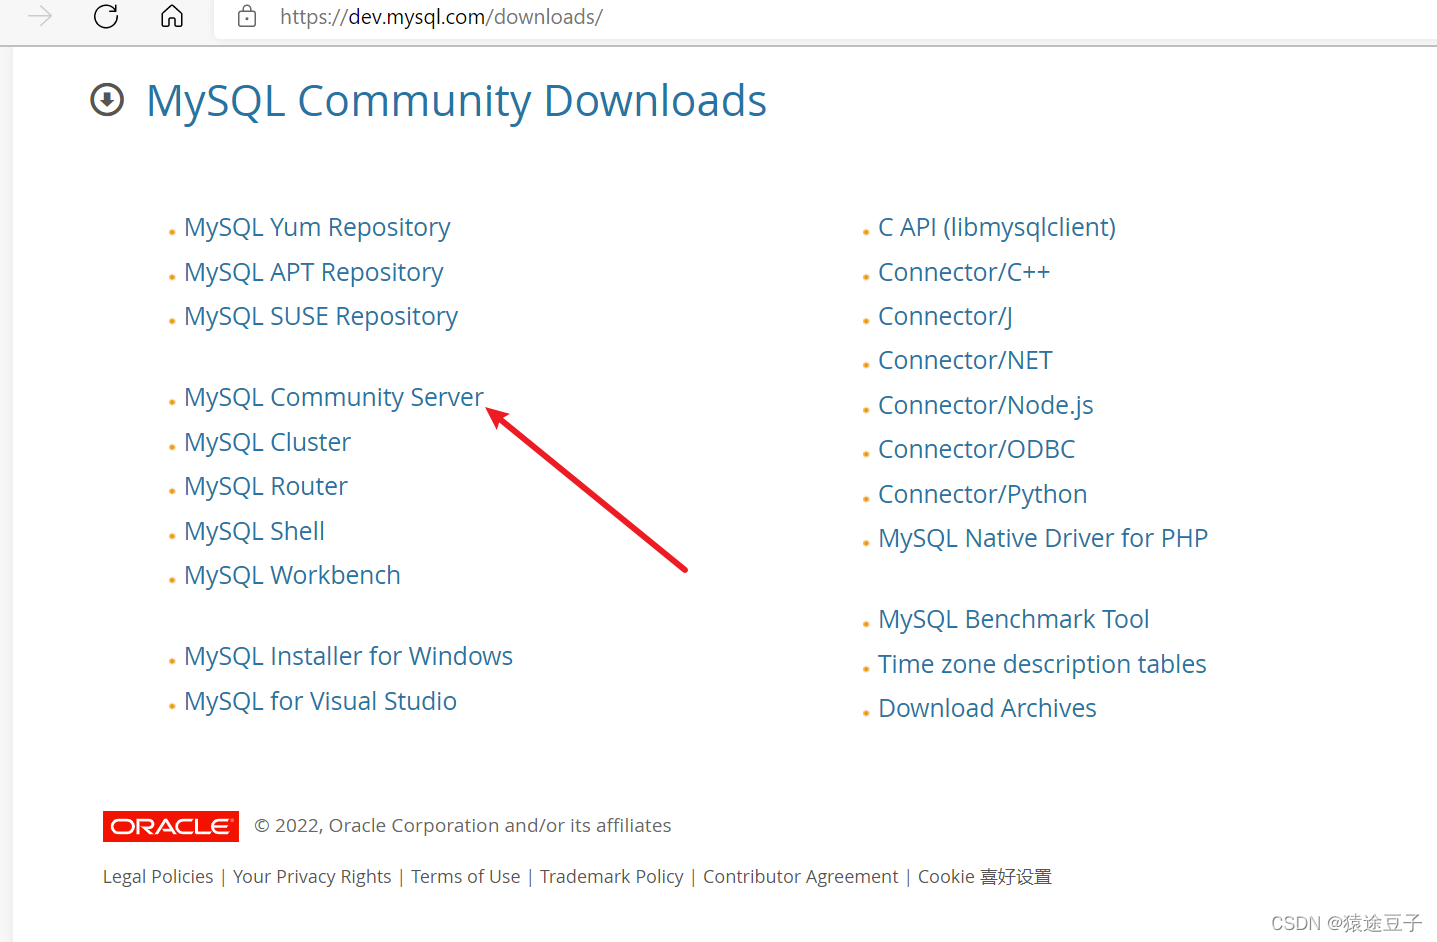Visit Download Archives
Screen dimensions: 1437x942
[x=987, y=709]
